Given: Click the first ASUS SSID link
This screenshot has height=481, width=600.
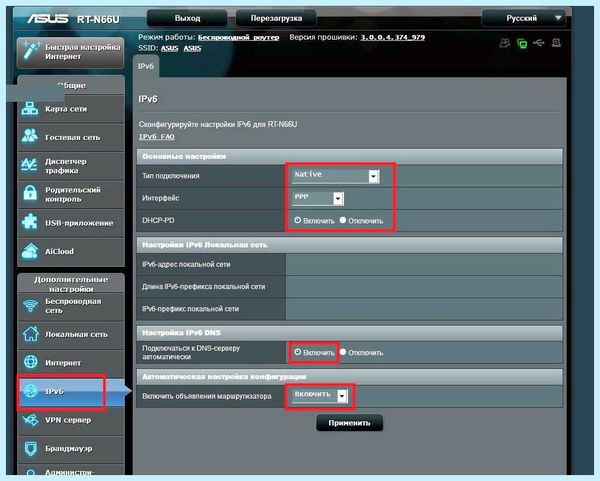Looking at the screenshot, I should (170, 48).
